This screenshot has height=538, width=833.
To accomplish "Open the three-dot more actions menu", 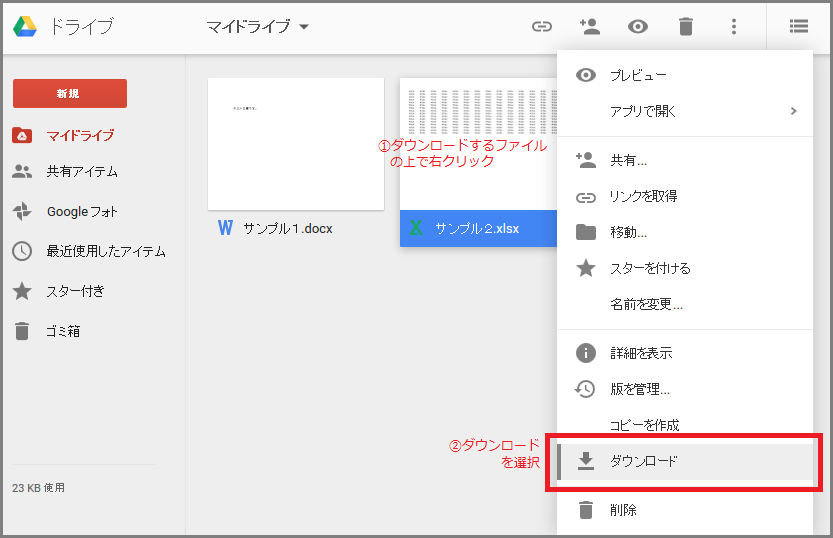I will click(734, 26).
